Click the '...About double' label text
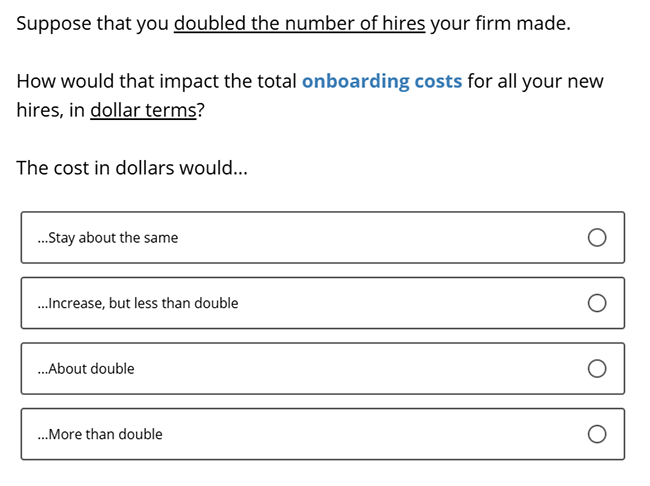Screen dimensions: 650x486 pos(86,369)
